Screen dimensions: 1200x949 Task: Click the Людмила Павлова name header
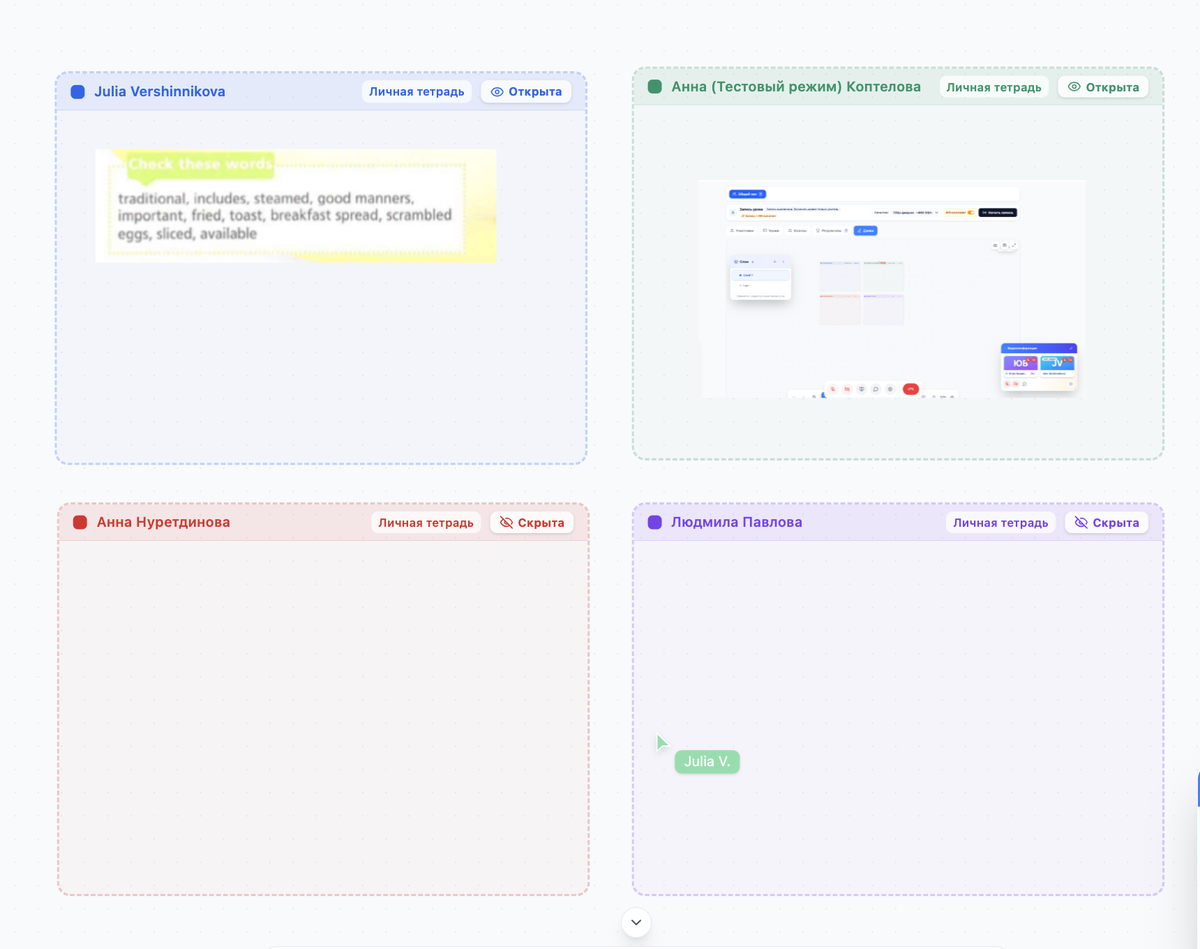tap(737, 522)
